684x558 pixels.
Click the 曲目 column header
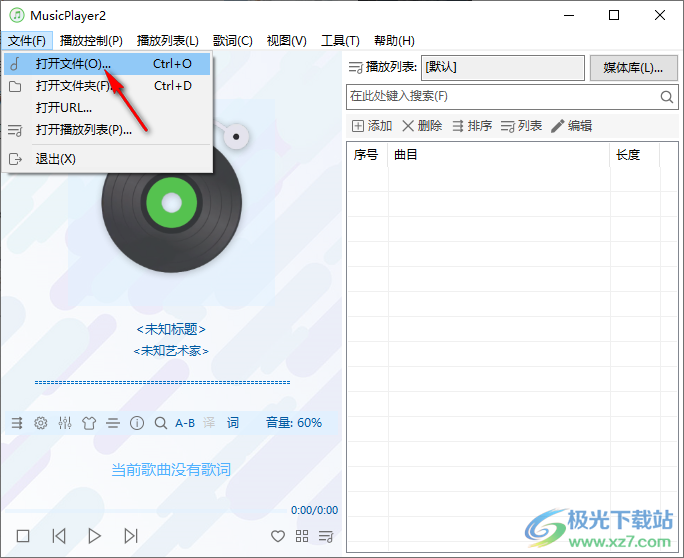point(499,154)
